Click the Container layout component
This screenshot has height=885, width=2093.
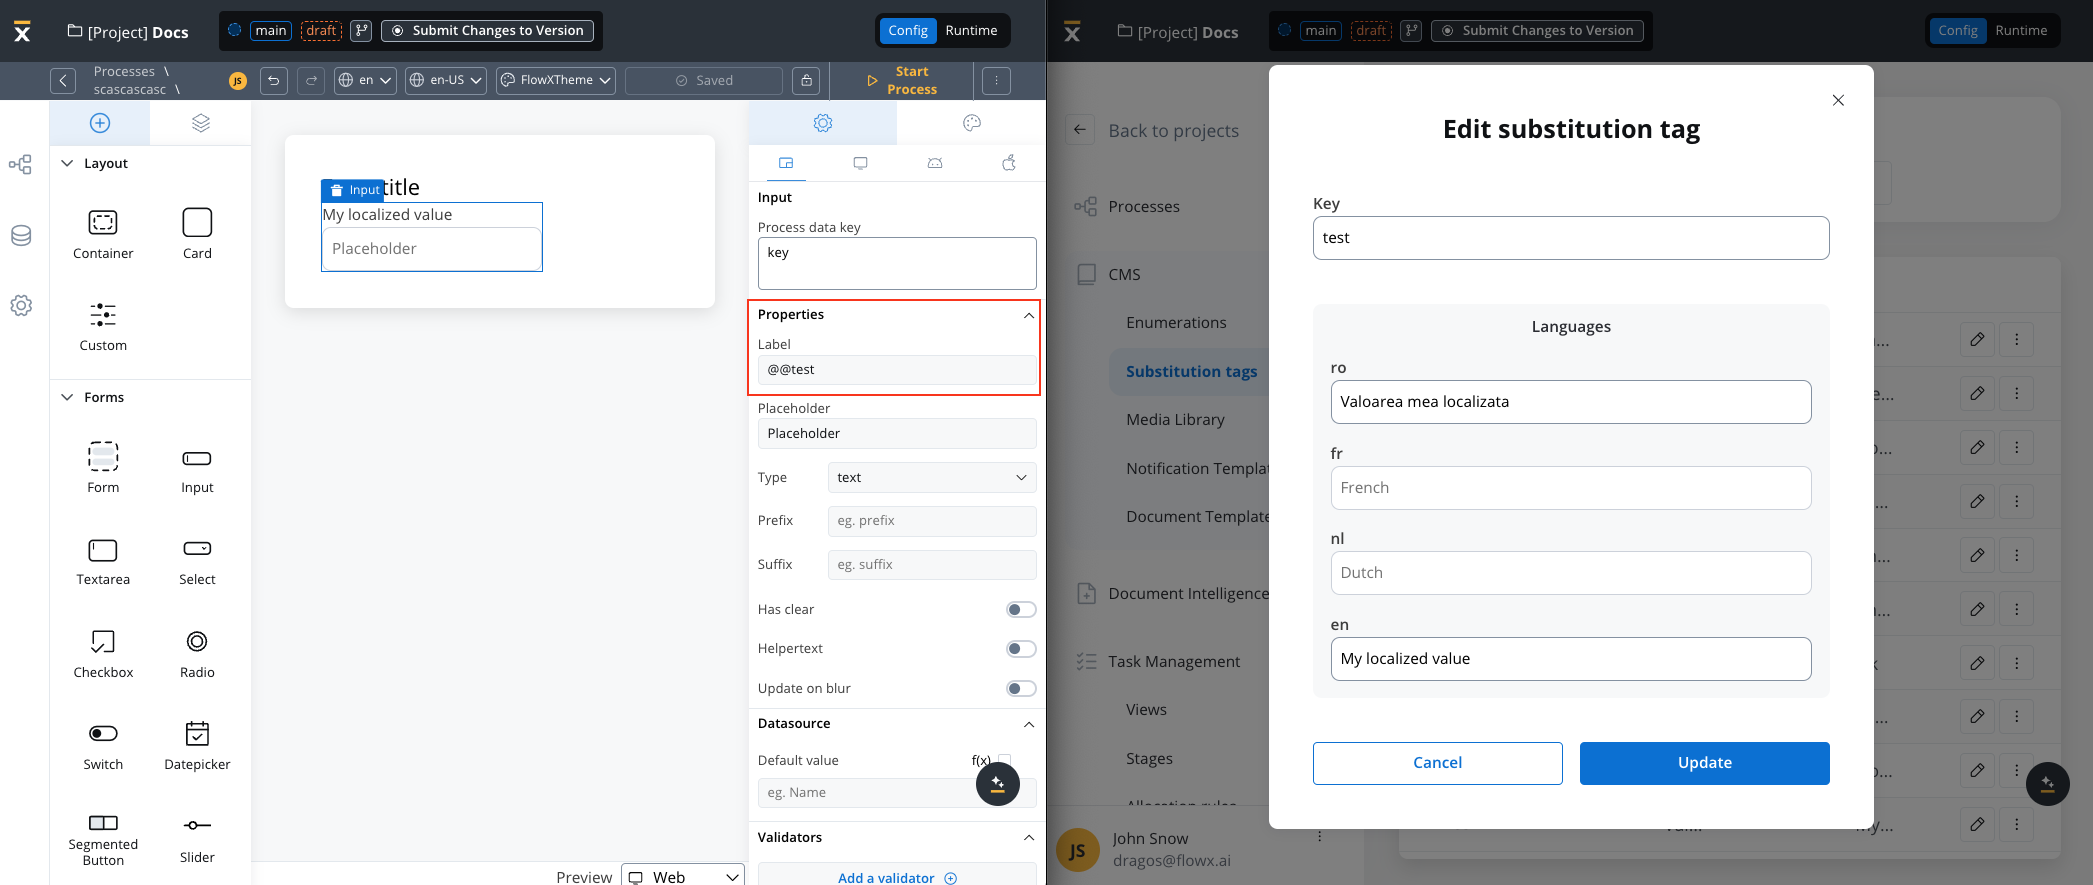103,234
